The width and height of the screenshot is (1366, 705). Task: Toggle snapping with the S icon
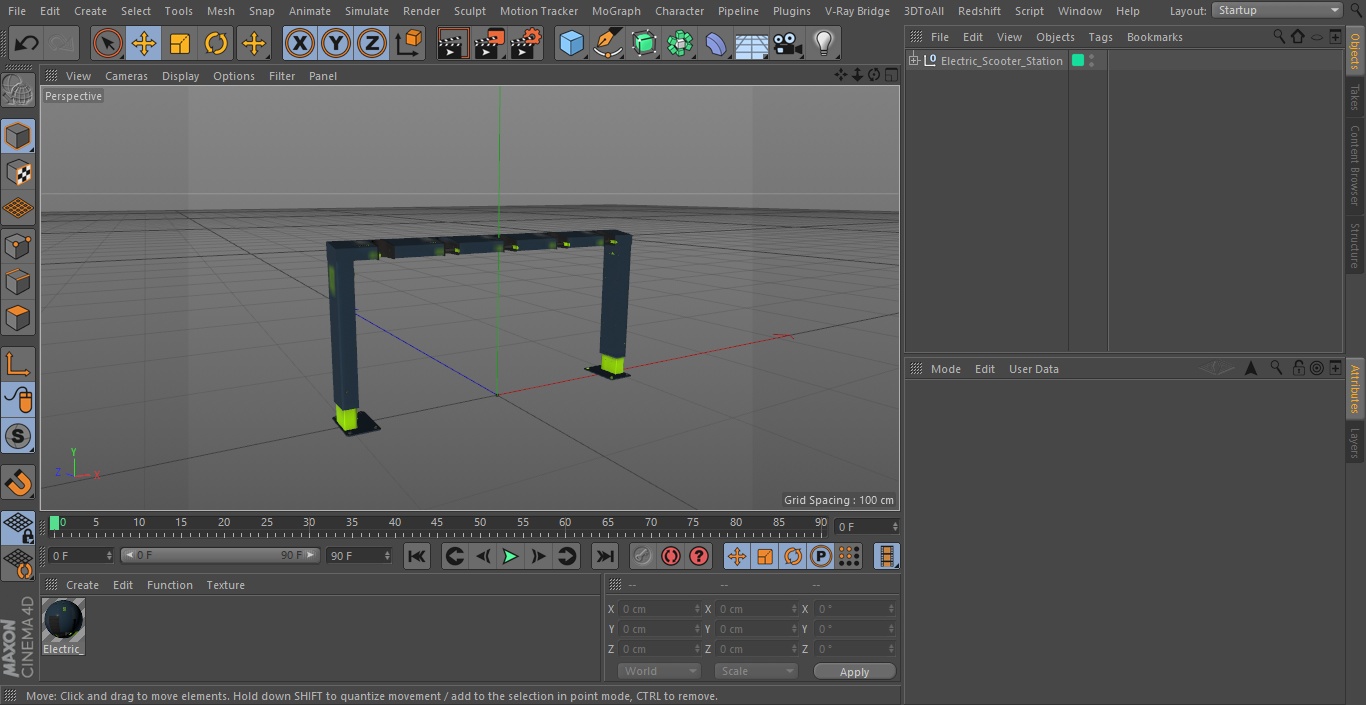click(18, 436)
